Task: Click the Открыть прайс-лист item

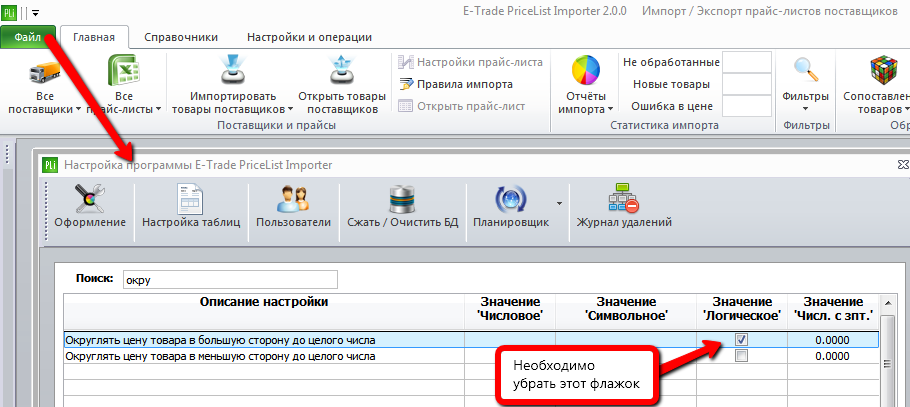Action: (x=462, y=106)
